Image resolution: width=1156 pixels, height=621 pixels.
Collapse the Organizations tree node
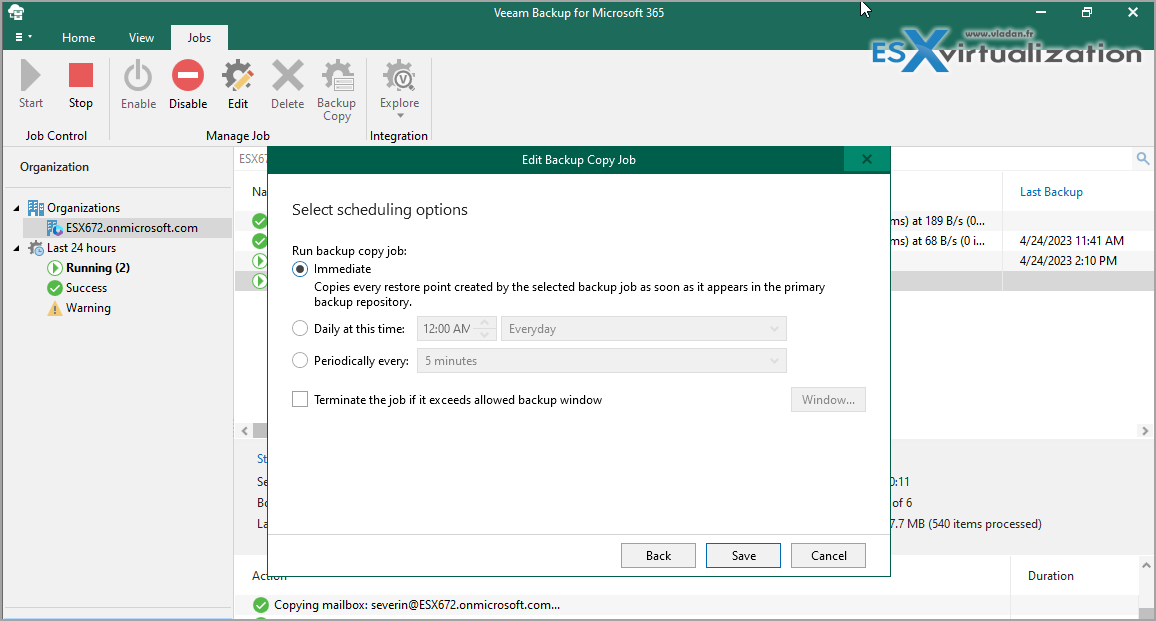click(x=17, y=208)
